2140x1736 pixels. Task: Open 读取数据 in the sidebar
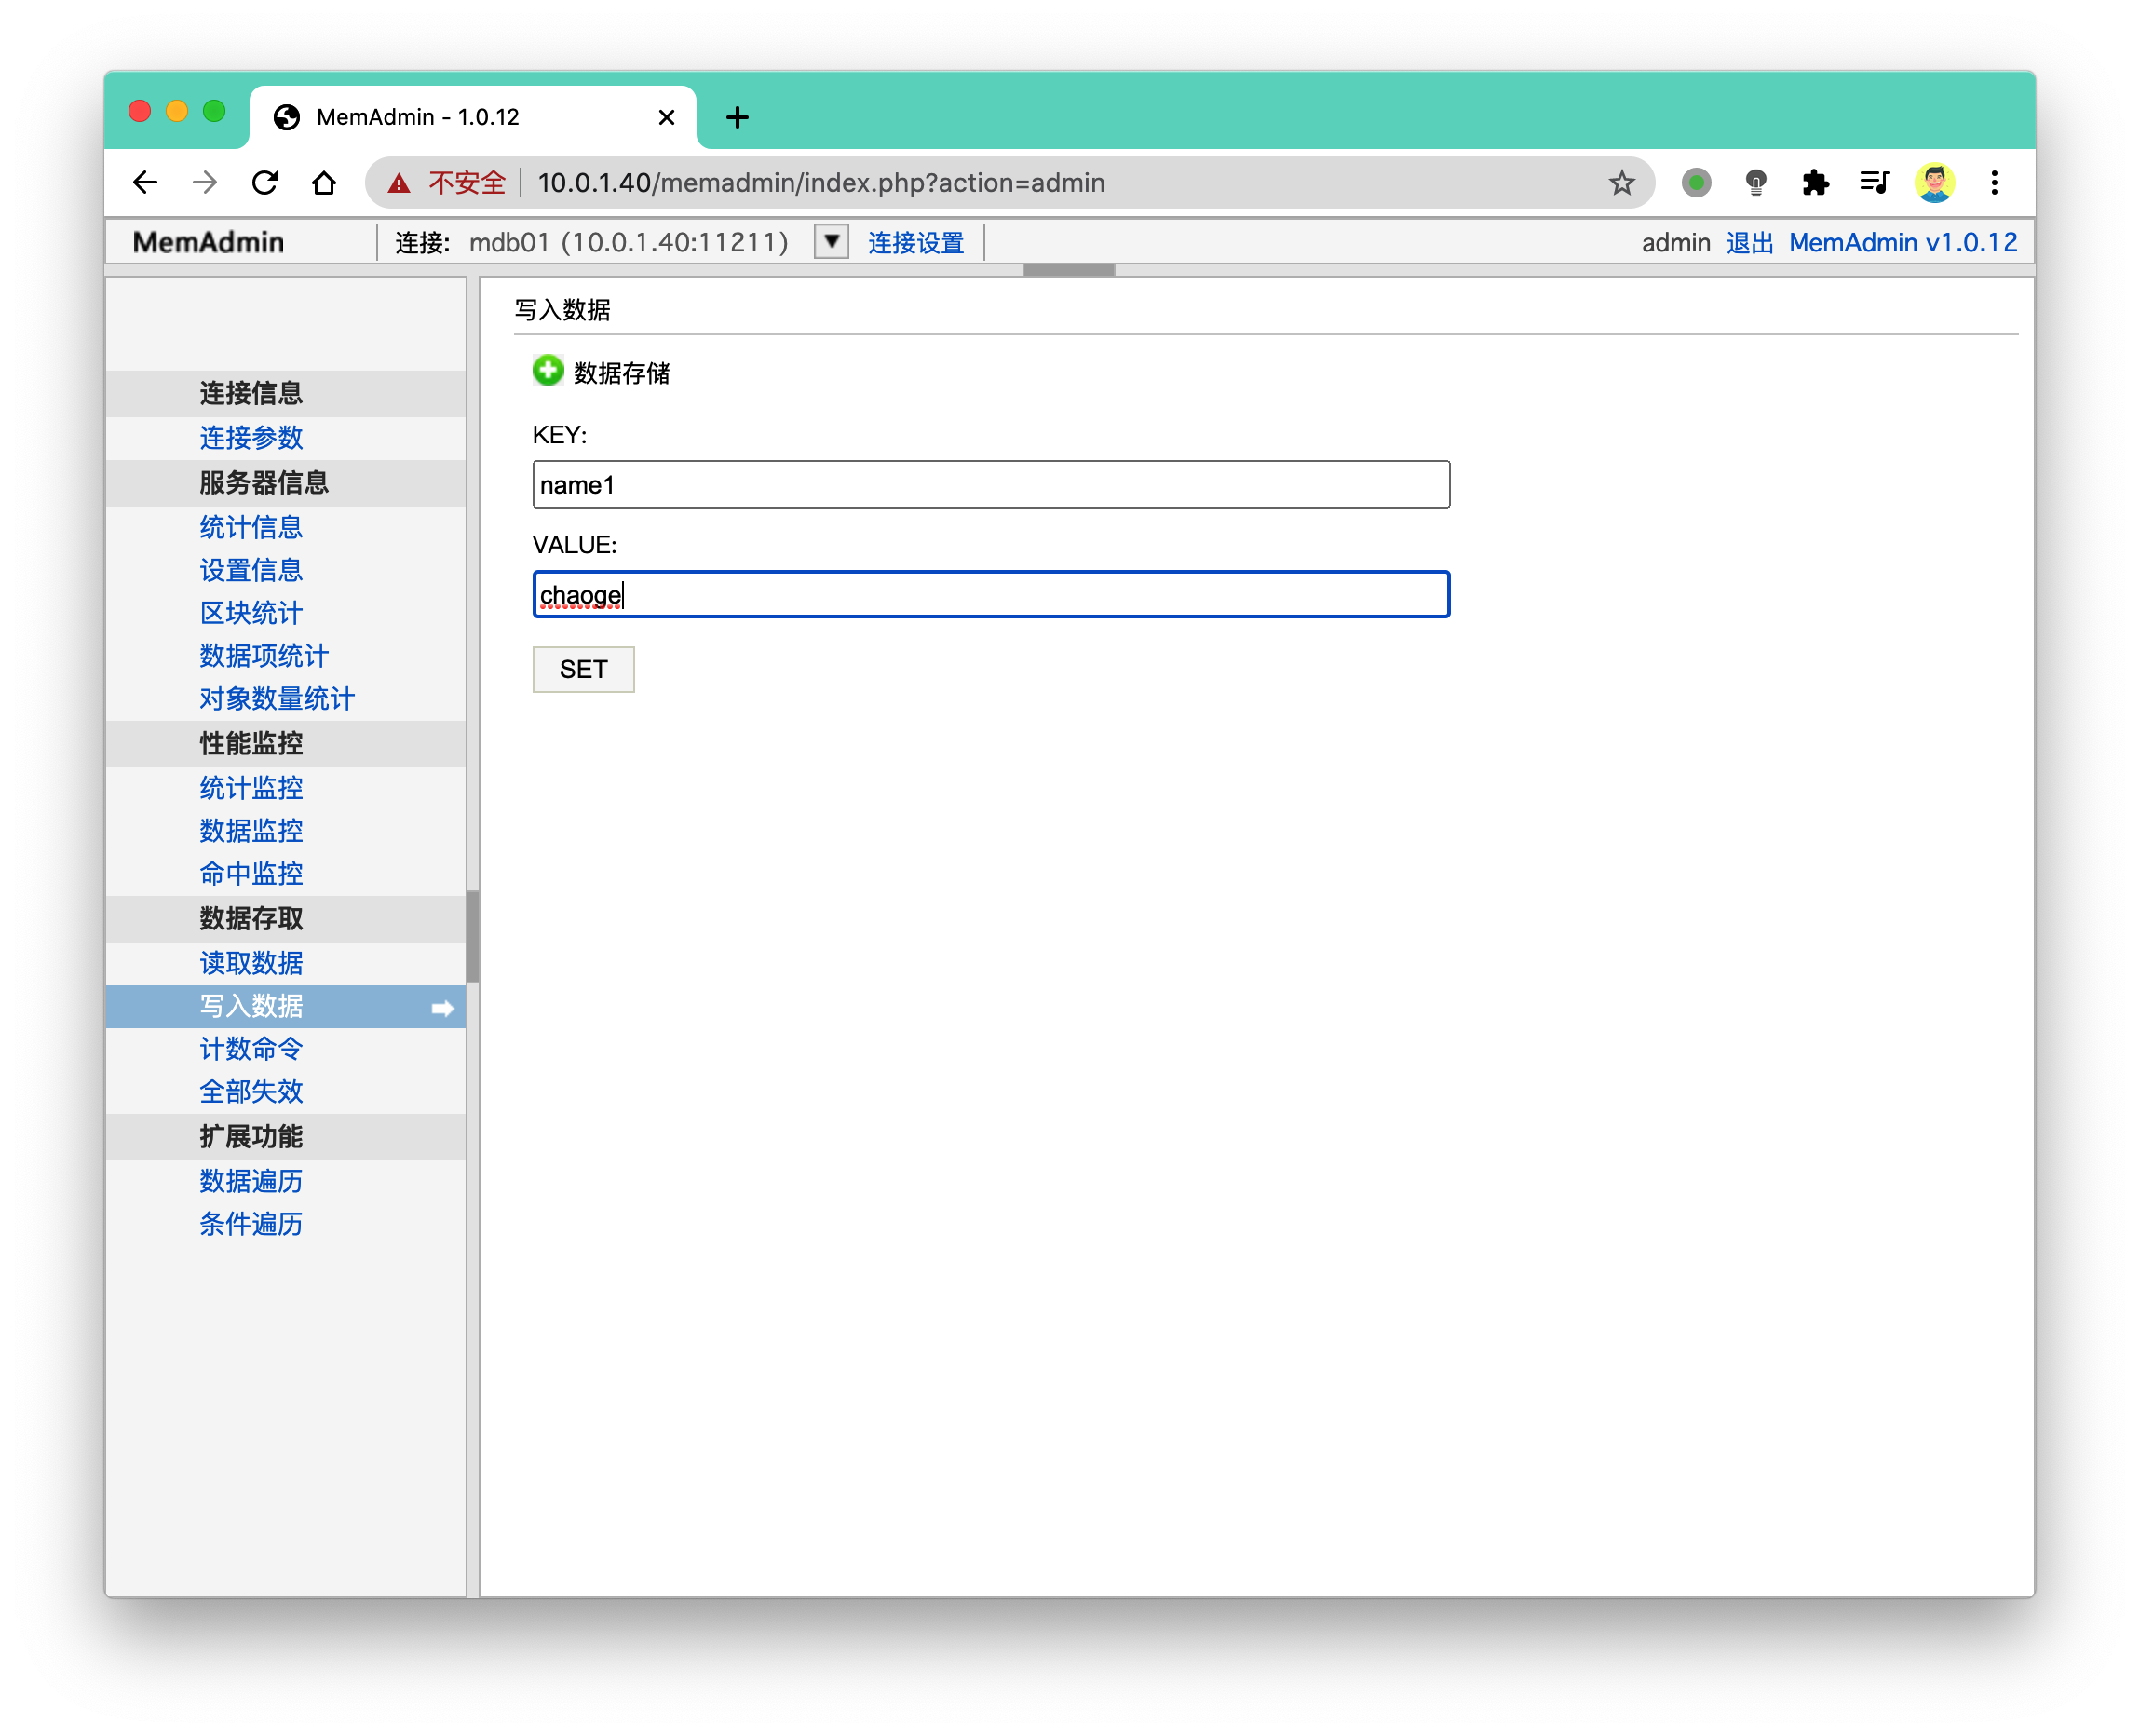click(x=251, y=963)
